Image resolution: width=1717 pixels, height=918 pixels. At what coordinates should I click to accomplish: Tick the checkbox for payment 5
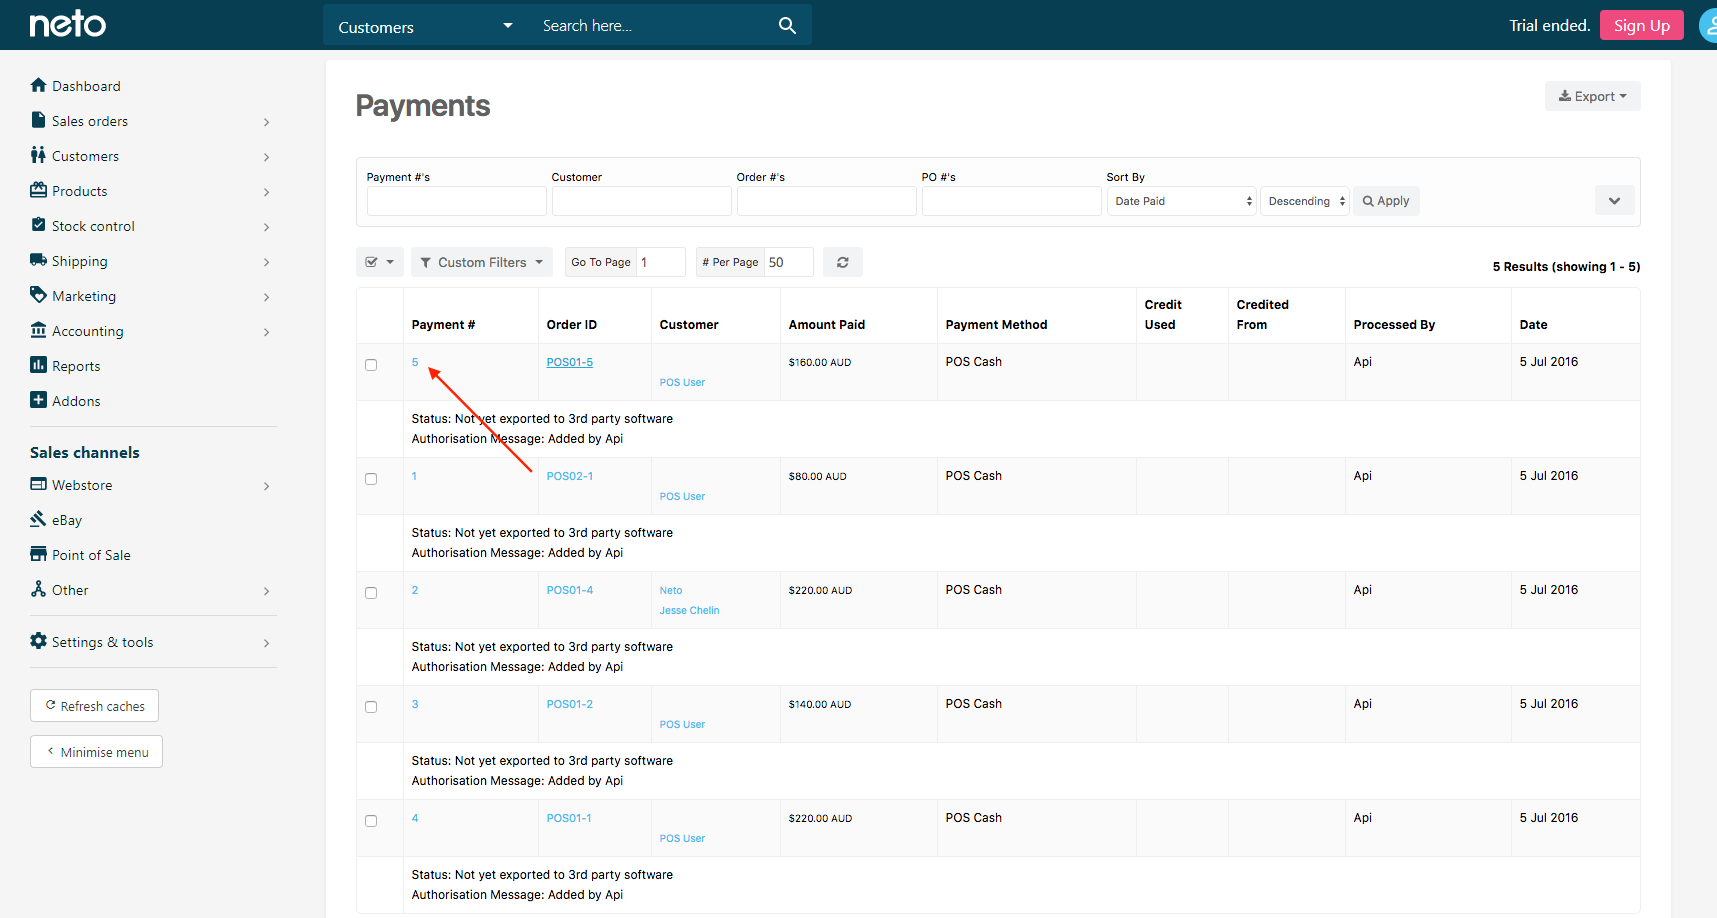tap(371, 365)
